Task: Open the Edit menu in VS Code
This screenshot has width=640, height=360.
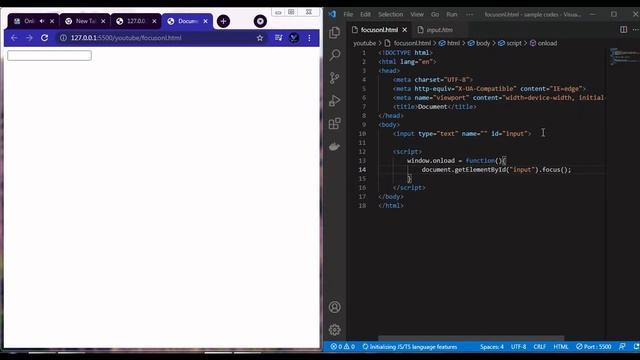Action: pos(365,14)
